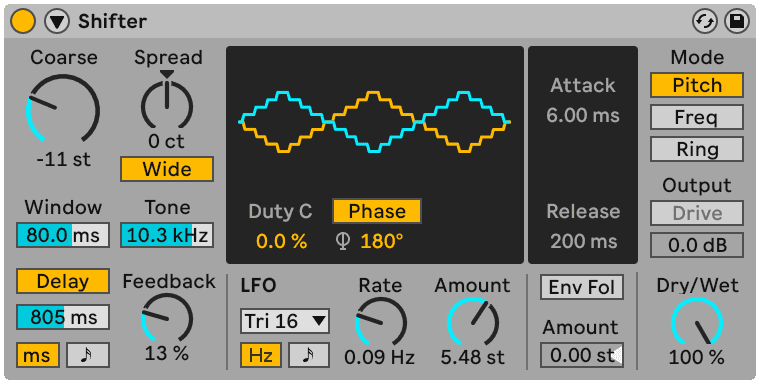Image resolution: width=760 pixels, height=384 pixels.
Task: Toggle the Phase button
Action: (x=377, y=211)
